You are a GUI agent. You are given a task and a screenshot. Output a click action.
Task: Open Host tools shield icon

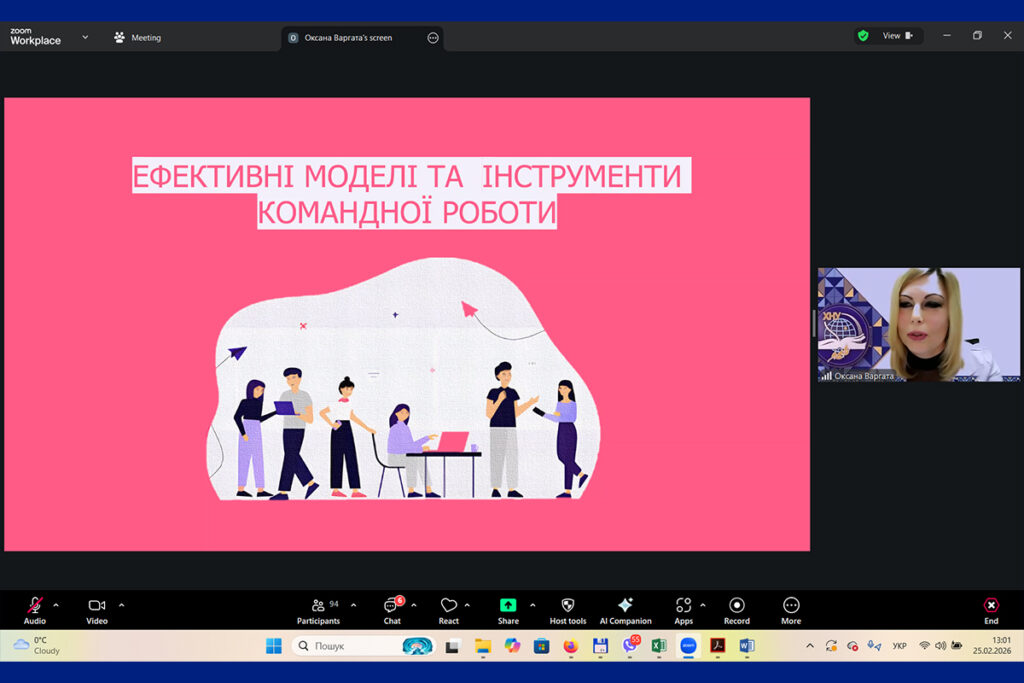coord(568,605)
